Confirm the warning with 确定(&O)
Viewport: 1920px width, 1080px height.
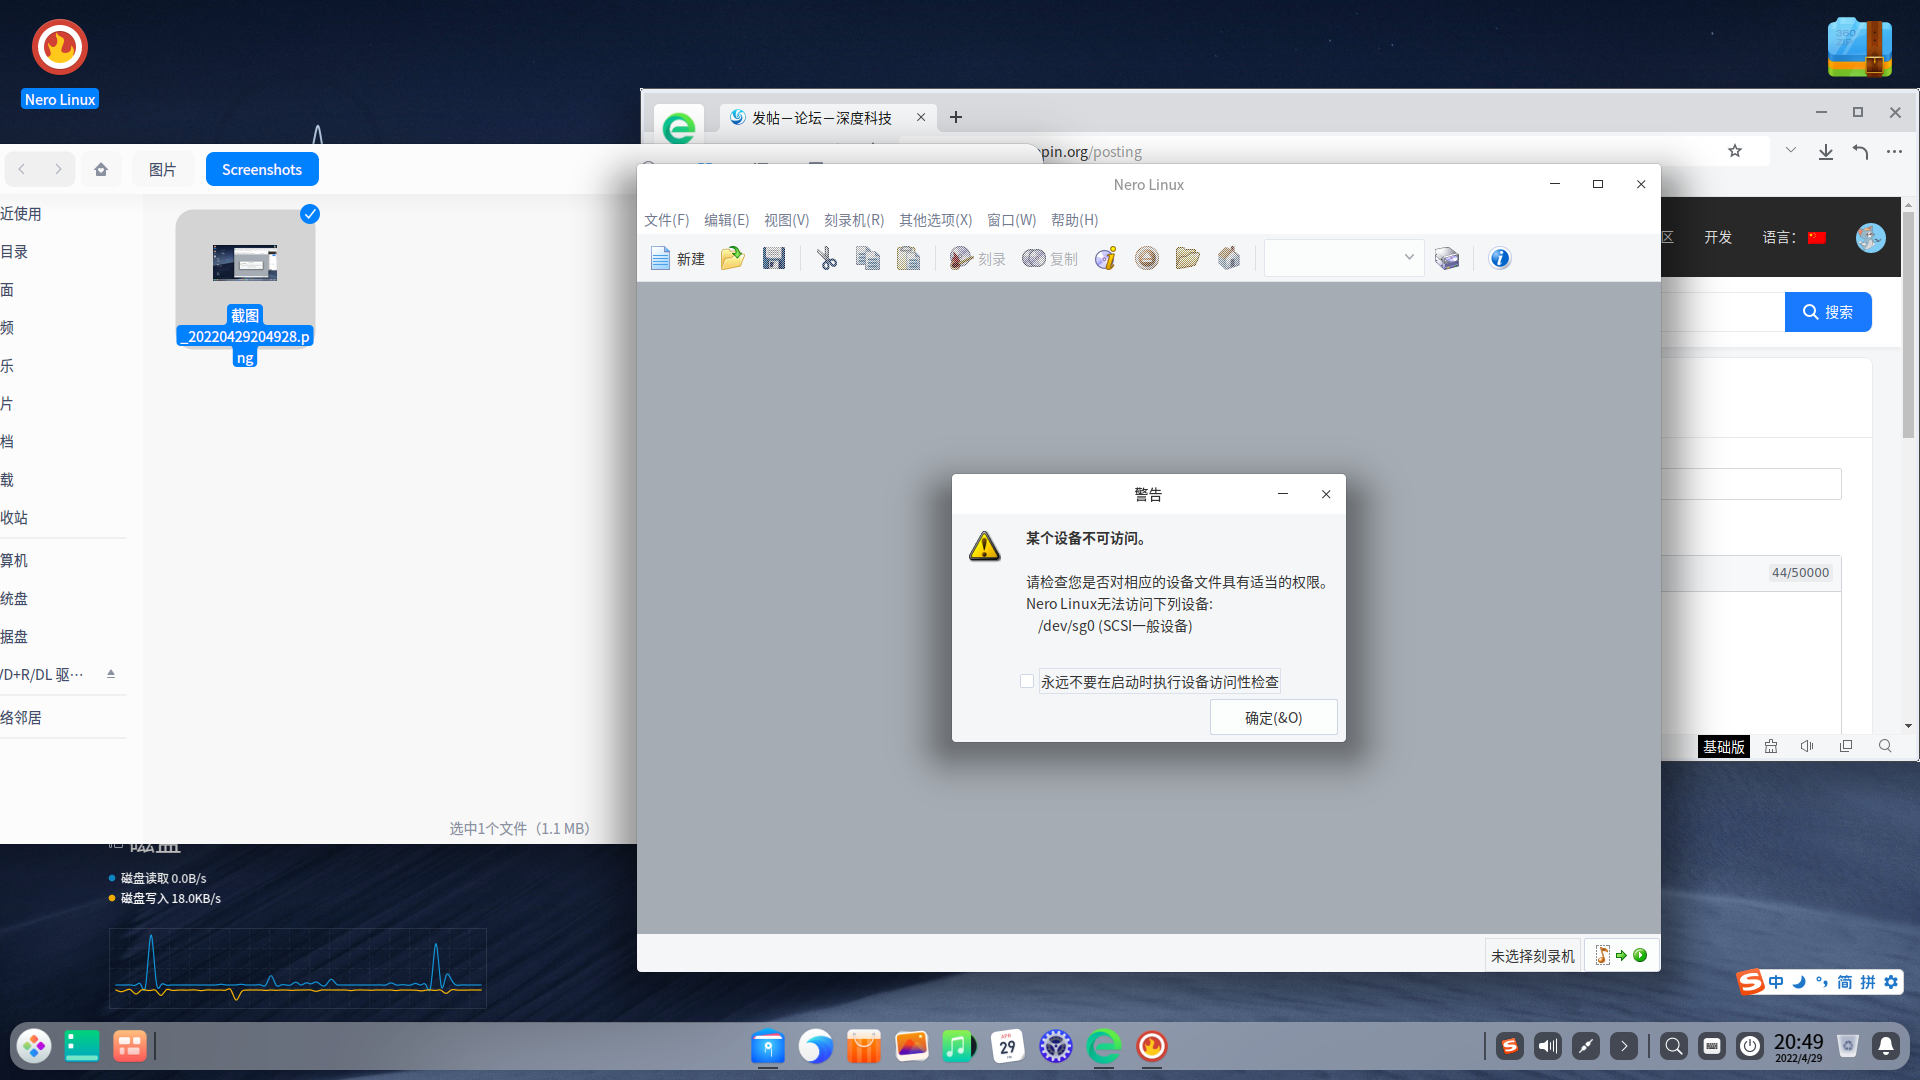click(x=1274, y=717)
